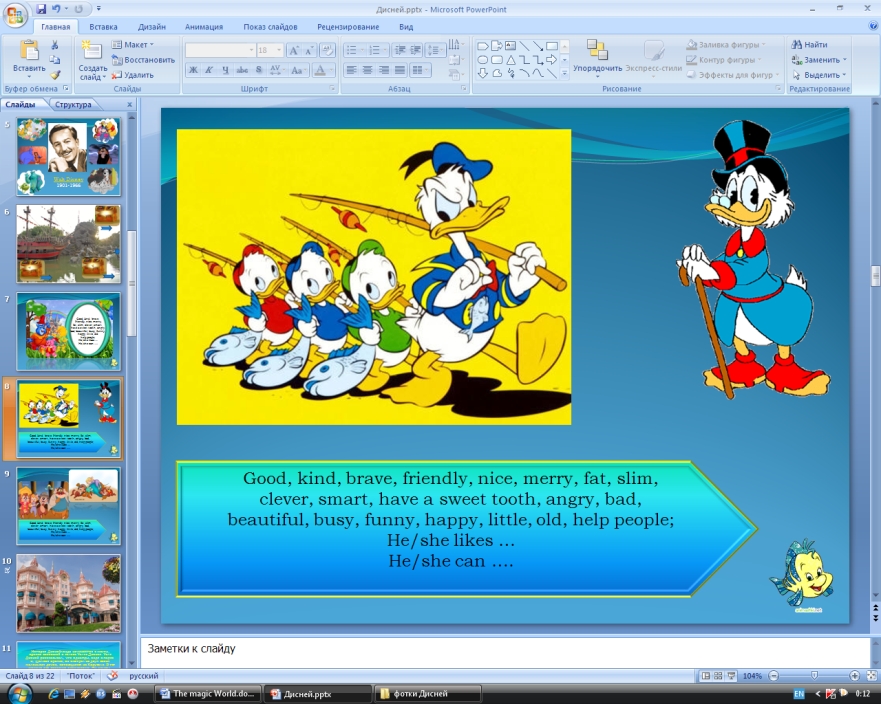The image size is (881, 704).
Task: Toggle strikethrough formatting
Action: (242, 70)
